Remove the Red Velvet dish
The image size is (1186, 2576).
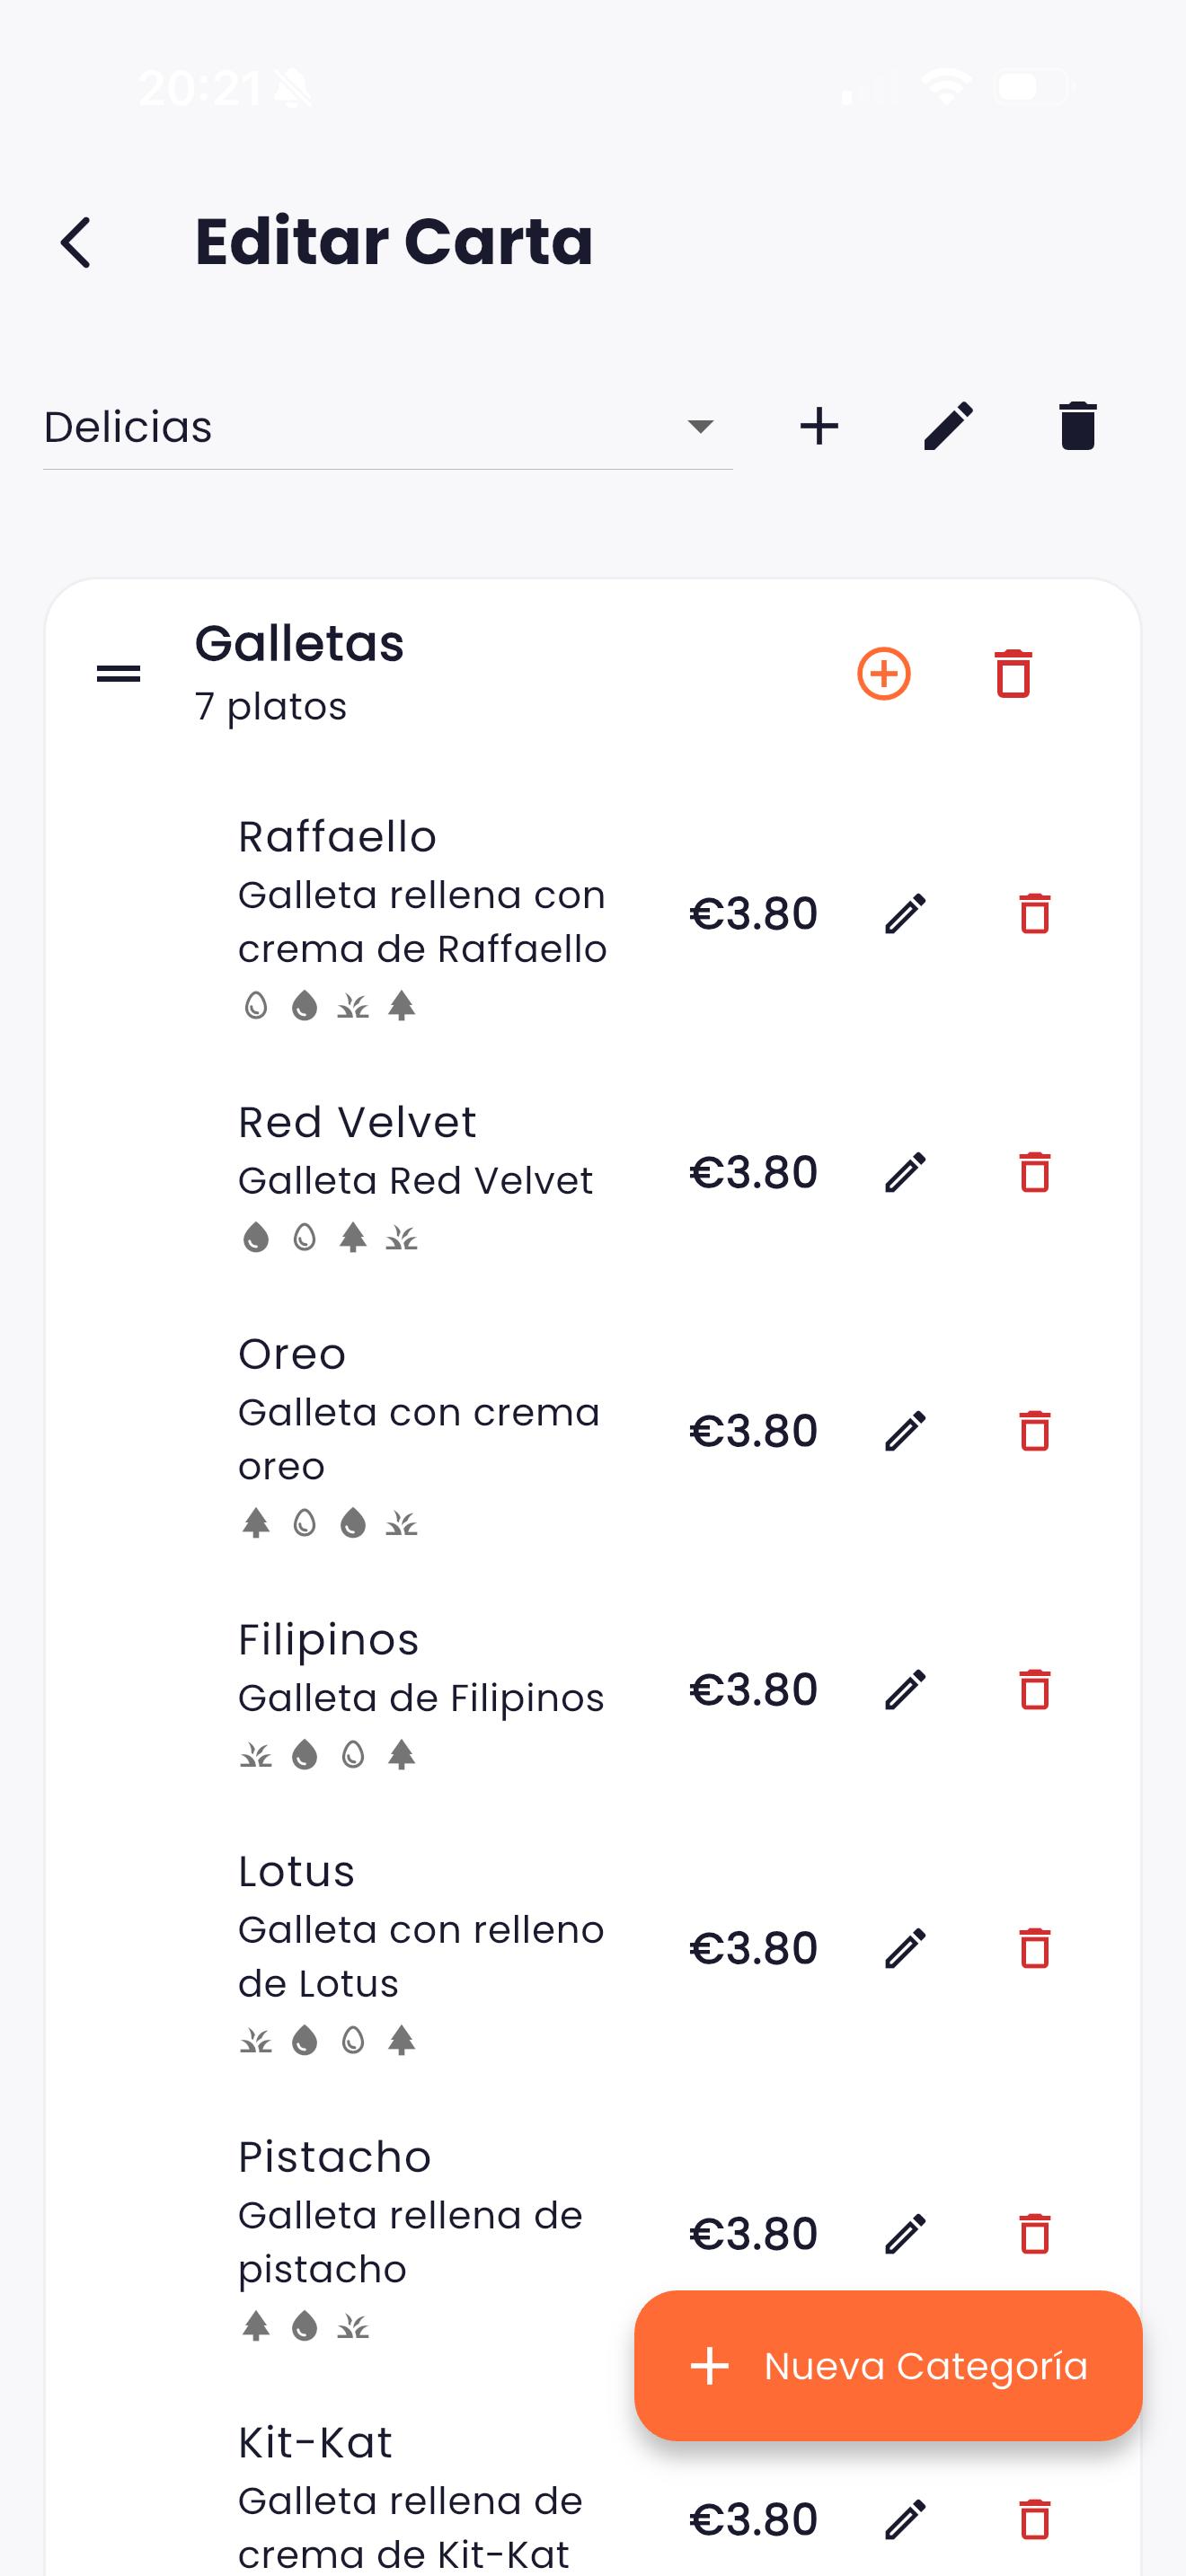pos(1034,1172)
